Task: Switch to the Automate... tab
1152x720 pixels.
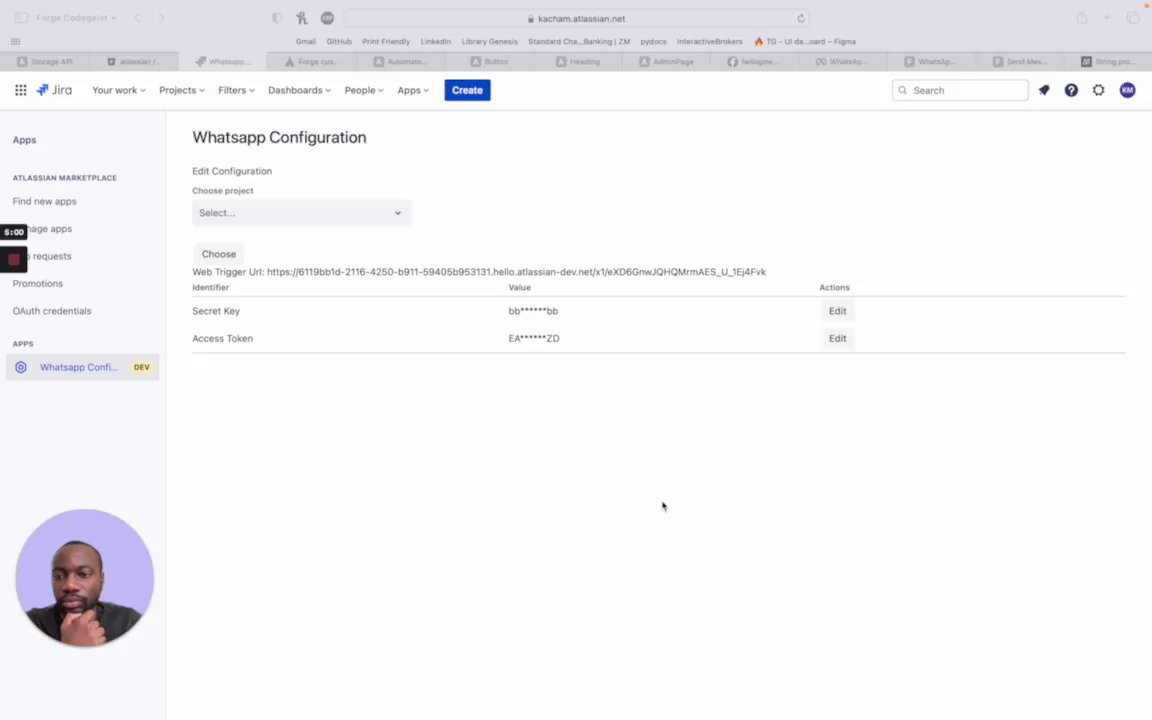Action: [400, 62]
